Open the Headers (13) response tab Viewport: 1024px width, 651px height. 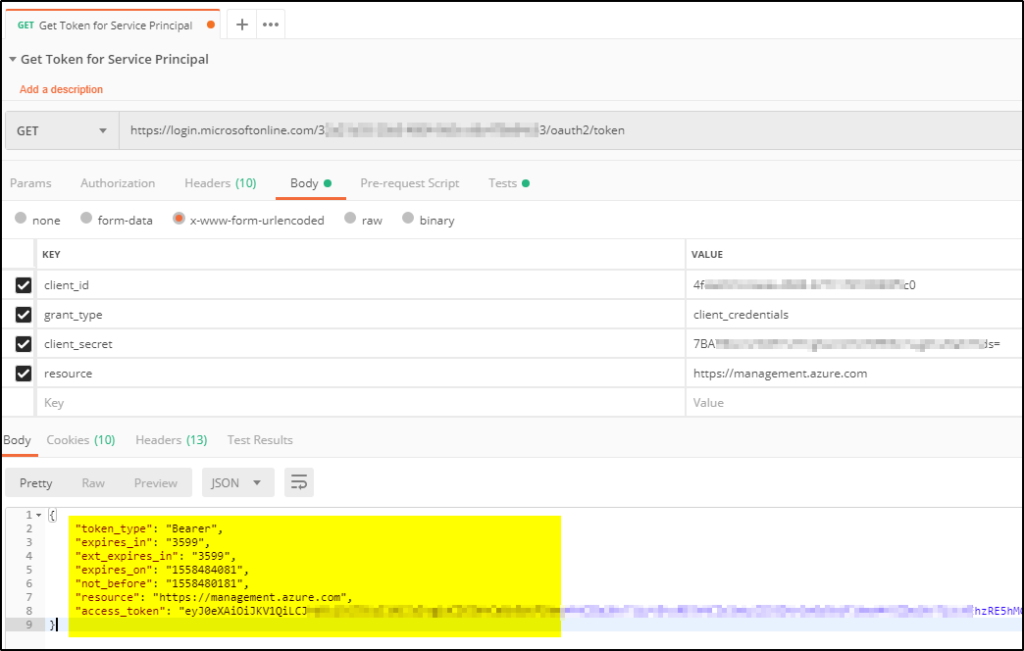(x=170, y=439)
